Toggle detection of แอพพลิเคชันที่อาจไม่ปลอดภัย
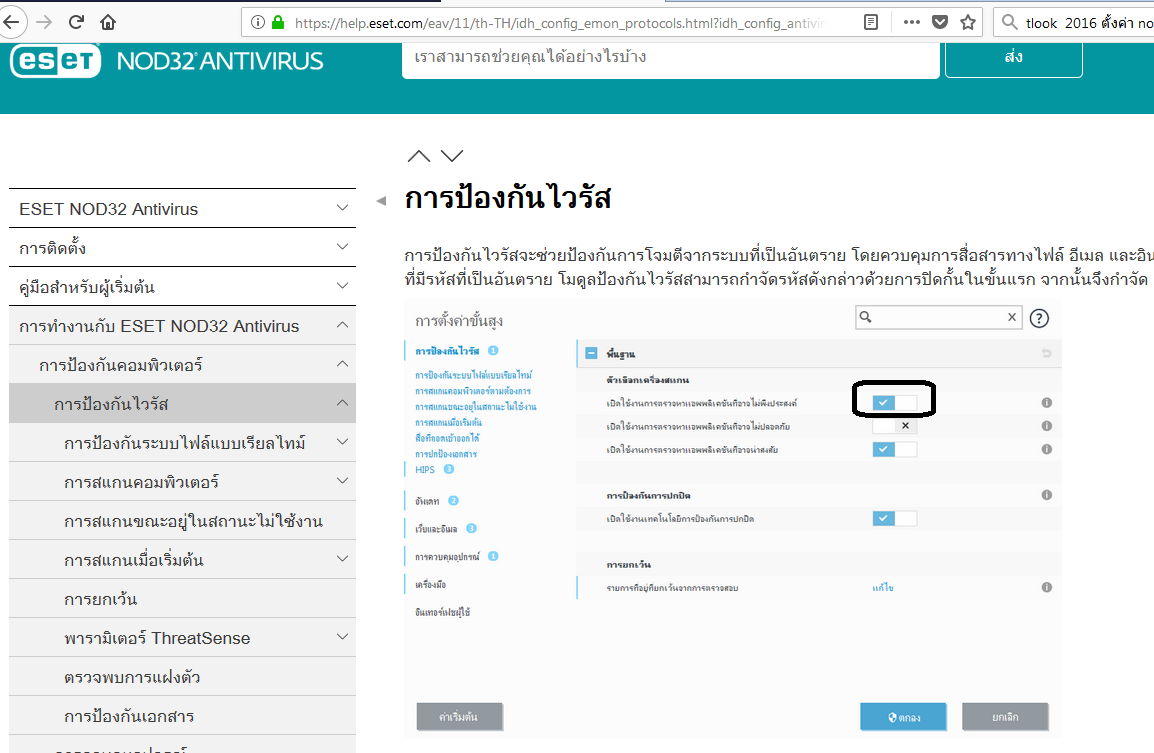This screenshot has height=753, width=1154. coord(894,425)
